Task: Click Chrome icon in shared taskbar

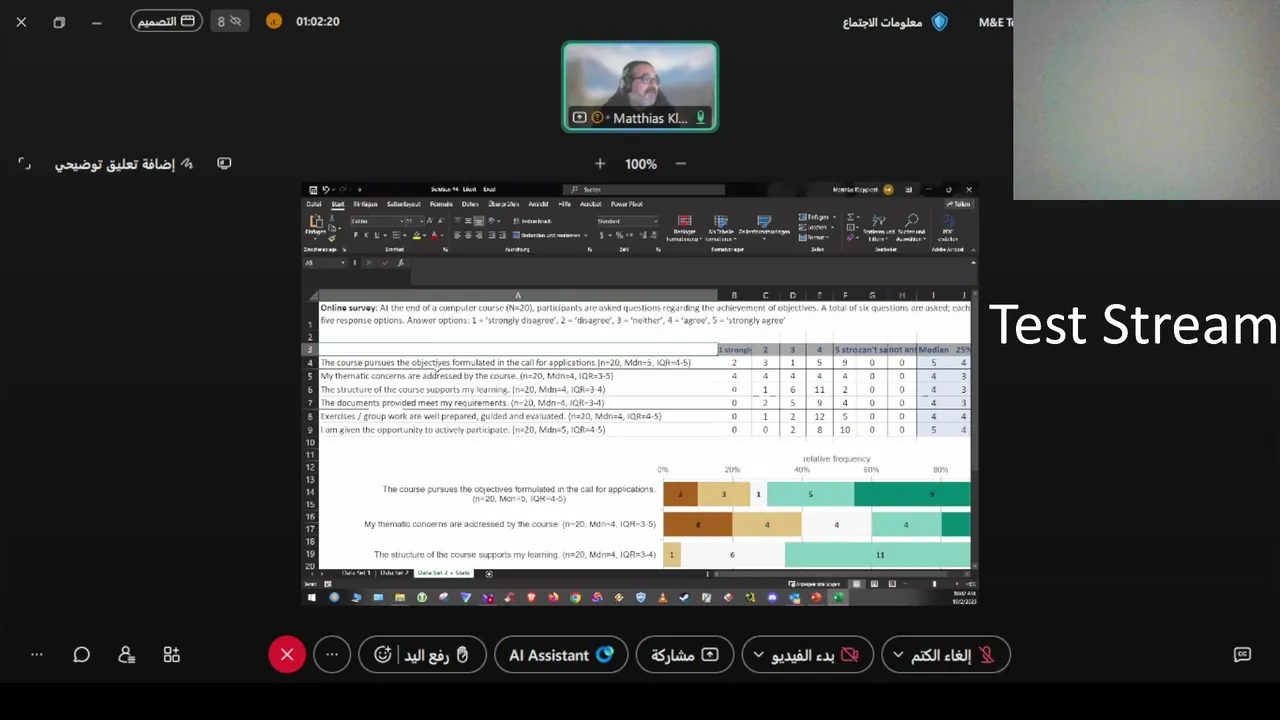Action: pyautogui.click(x=575, y=598)
